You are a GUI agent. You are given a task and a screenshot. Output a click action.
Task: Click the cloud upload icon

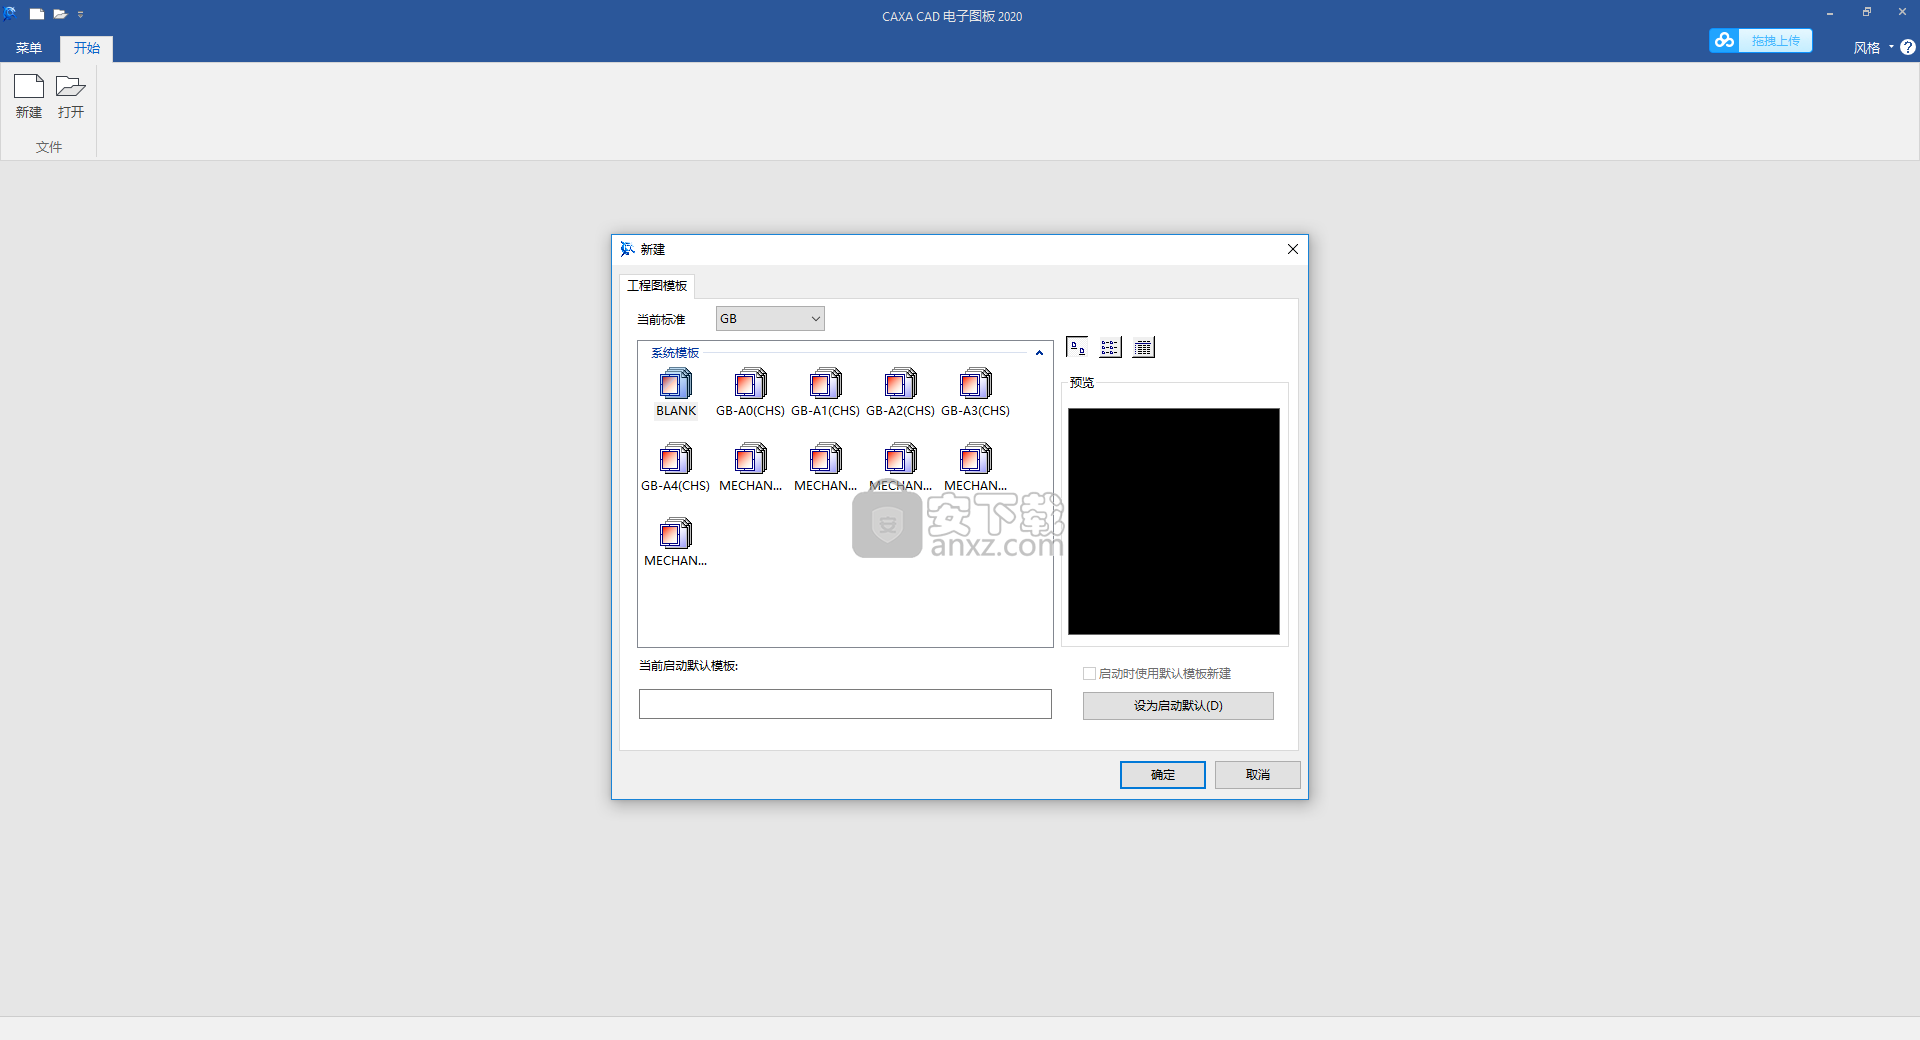[1724, 40]
